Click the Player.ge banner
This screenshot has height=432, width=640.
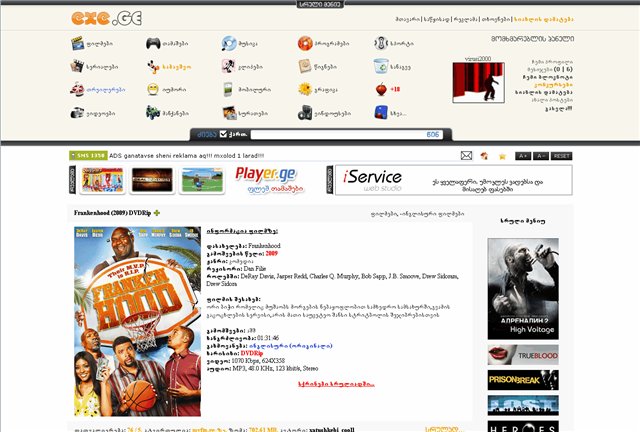point(269,180)
